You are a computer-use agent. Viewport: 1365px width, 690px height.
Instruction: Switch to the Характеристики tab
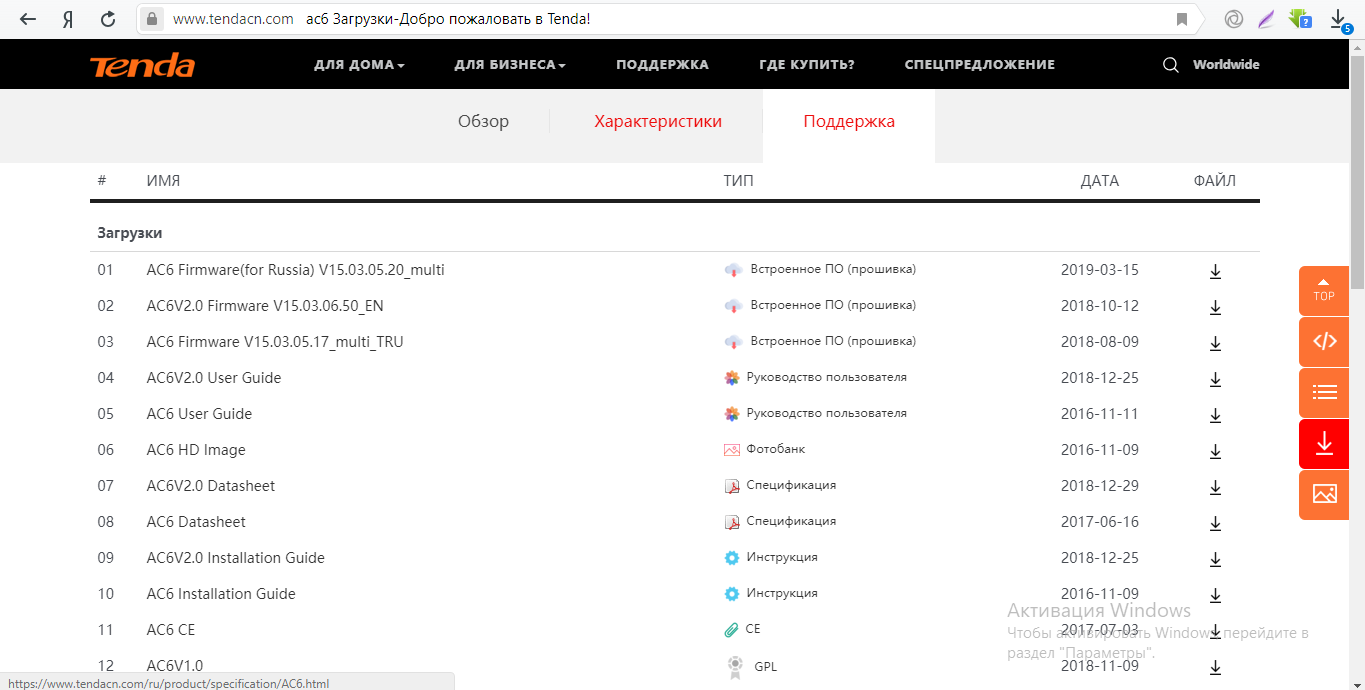658,122
